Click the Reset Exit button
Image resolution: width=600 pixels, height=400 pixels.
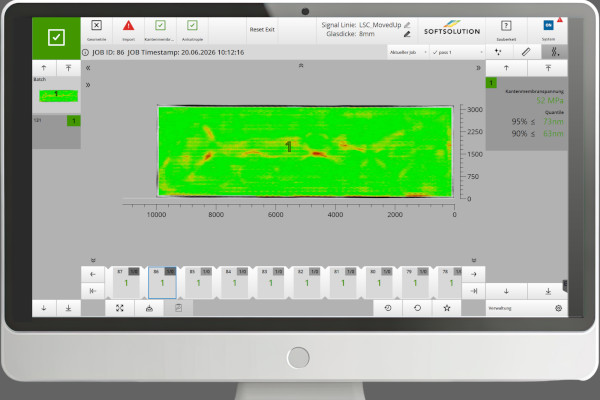pos(262,29)
